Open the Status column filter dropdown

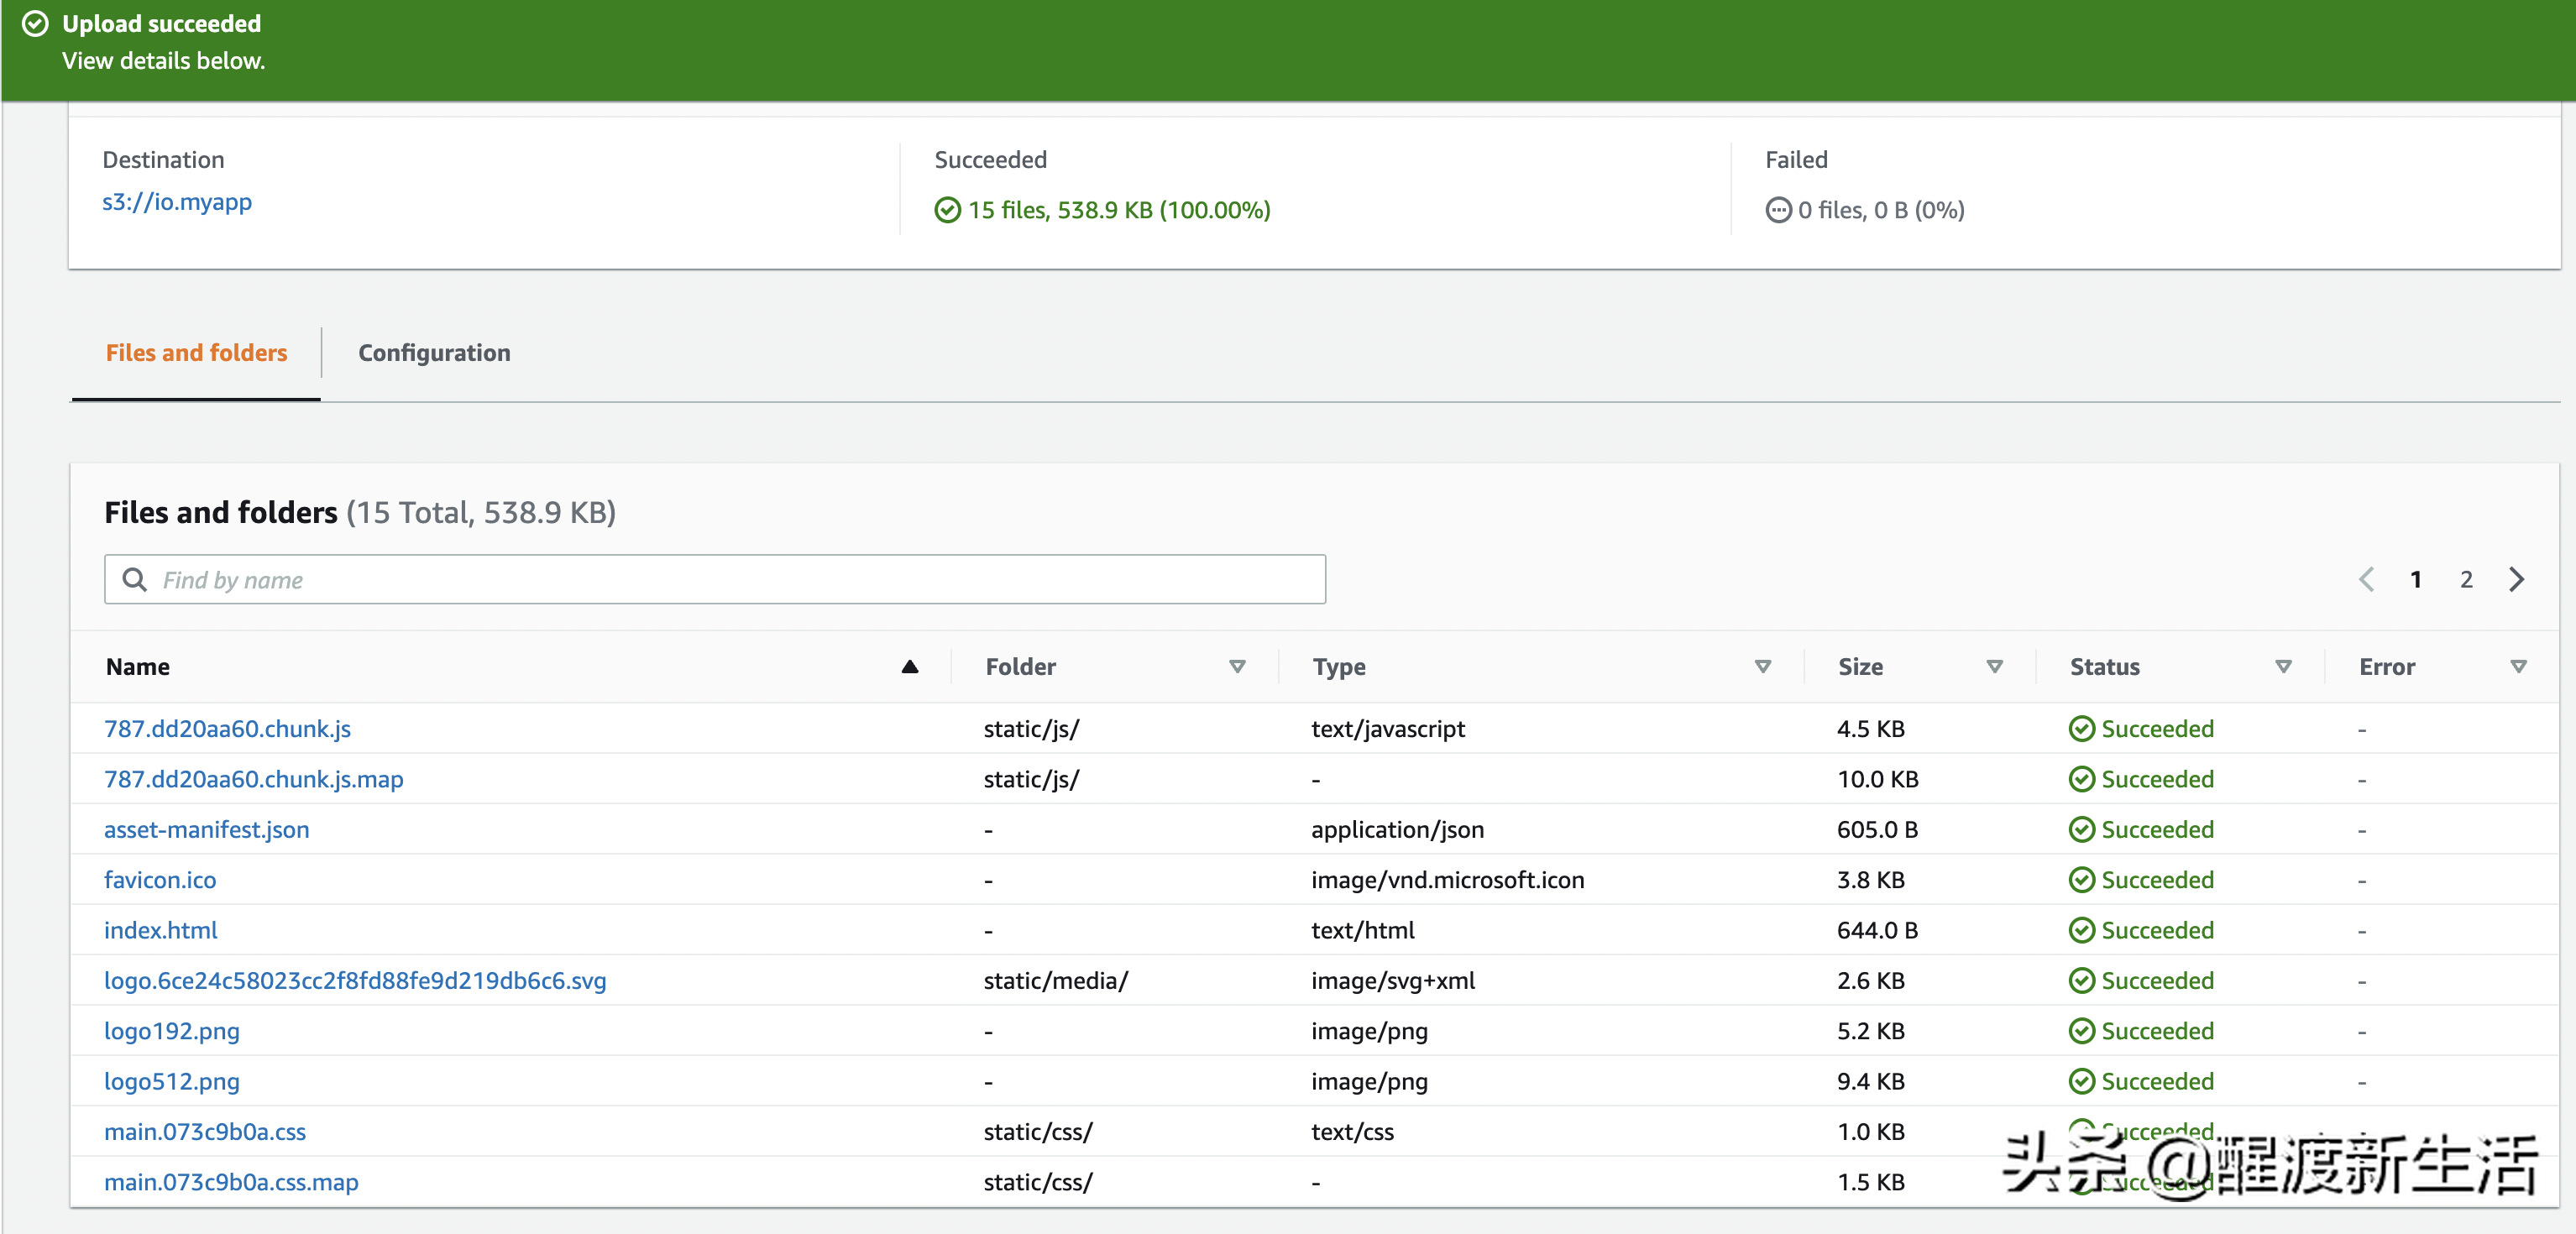pos(2283,667)
